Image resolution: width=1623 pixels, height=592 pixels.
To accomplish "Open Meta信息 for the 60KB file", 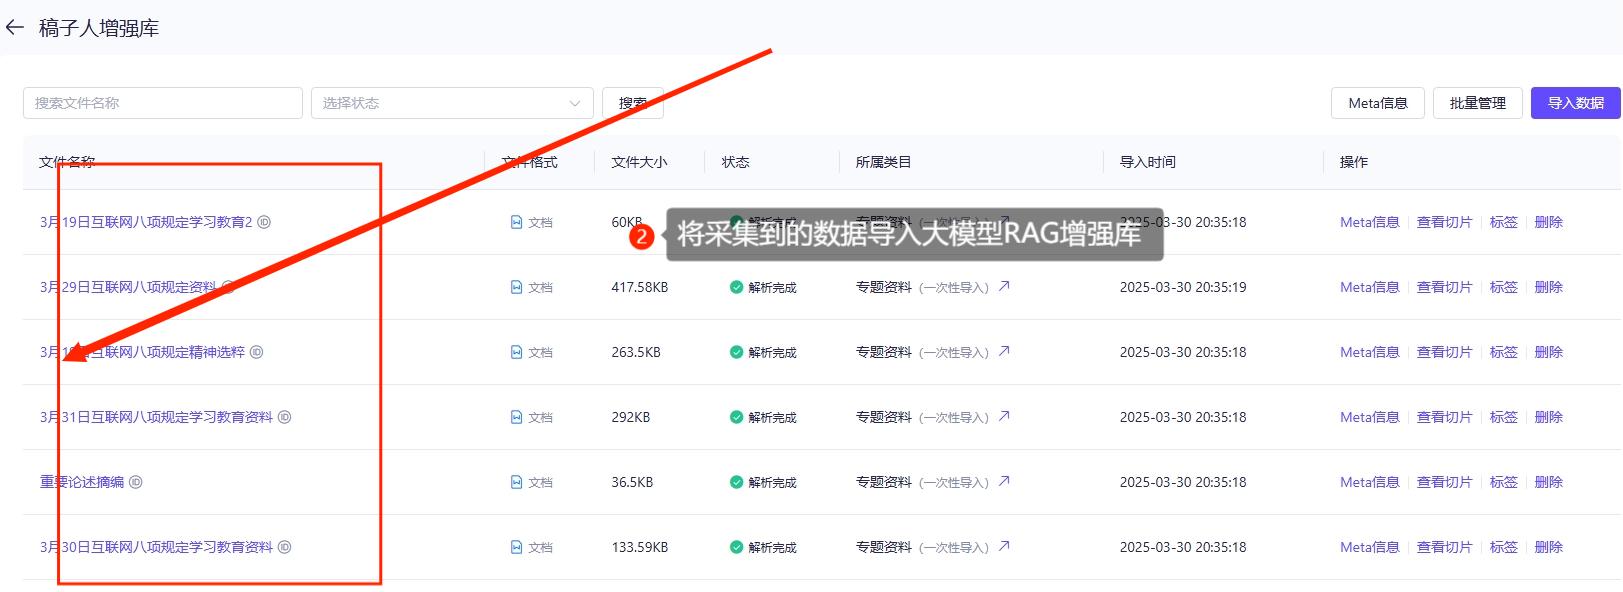I will pos(1370,222).
